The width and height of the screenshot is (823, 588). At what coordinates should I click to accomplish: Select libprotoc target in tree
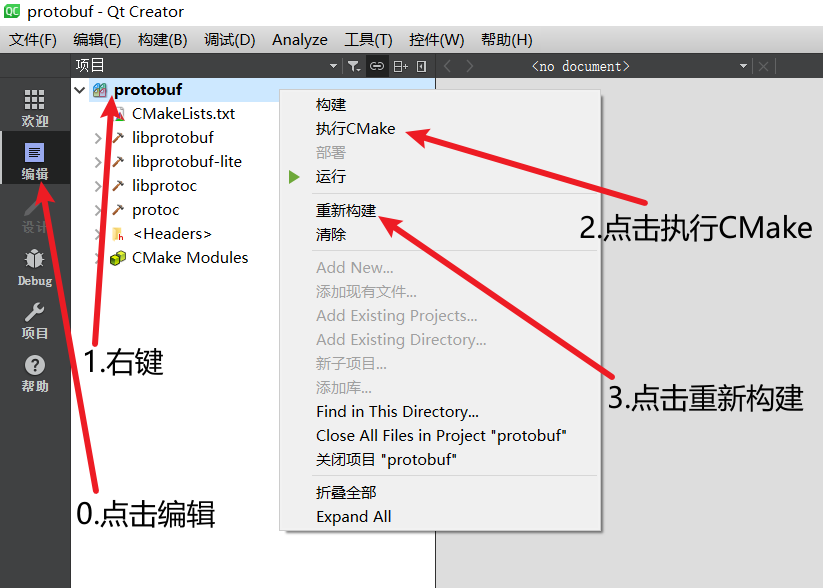click(x=164, y=186)
